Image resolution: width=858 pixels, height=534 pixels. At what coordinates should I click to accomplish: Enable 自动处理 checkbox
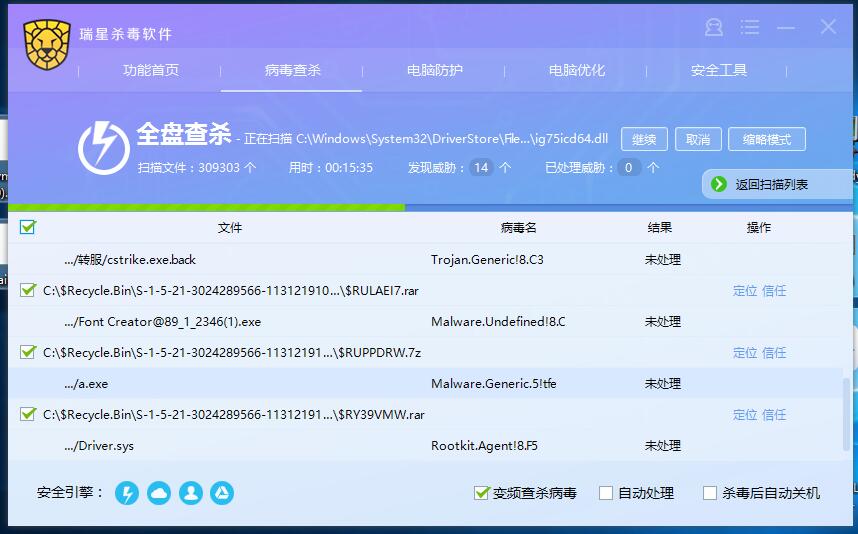tap(606, 493)
